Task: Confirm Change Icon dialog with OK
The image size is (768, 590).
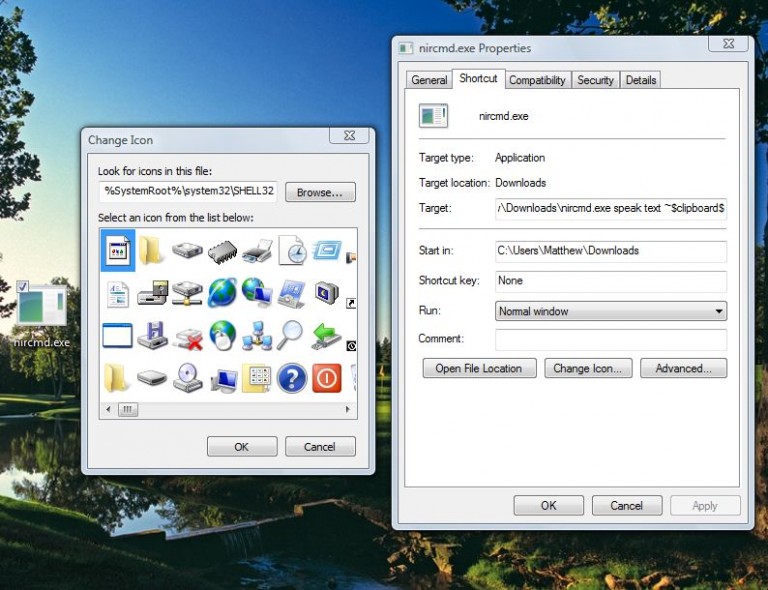Action: coord(242,447)
